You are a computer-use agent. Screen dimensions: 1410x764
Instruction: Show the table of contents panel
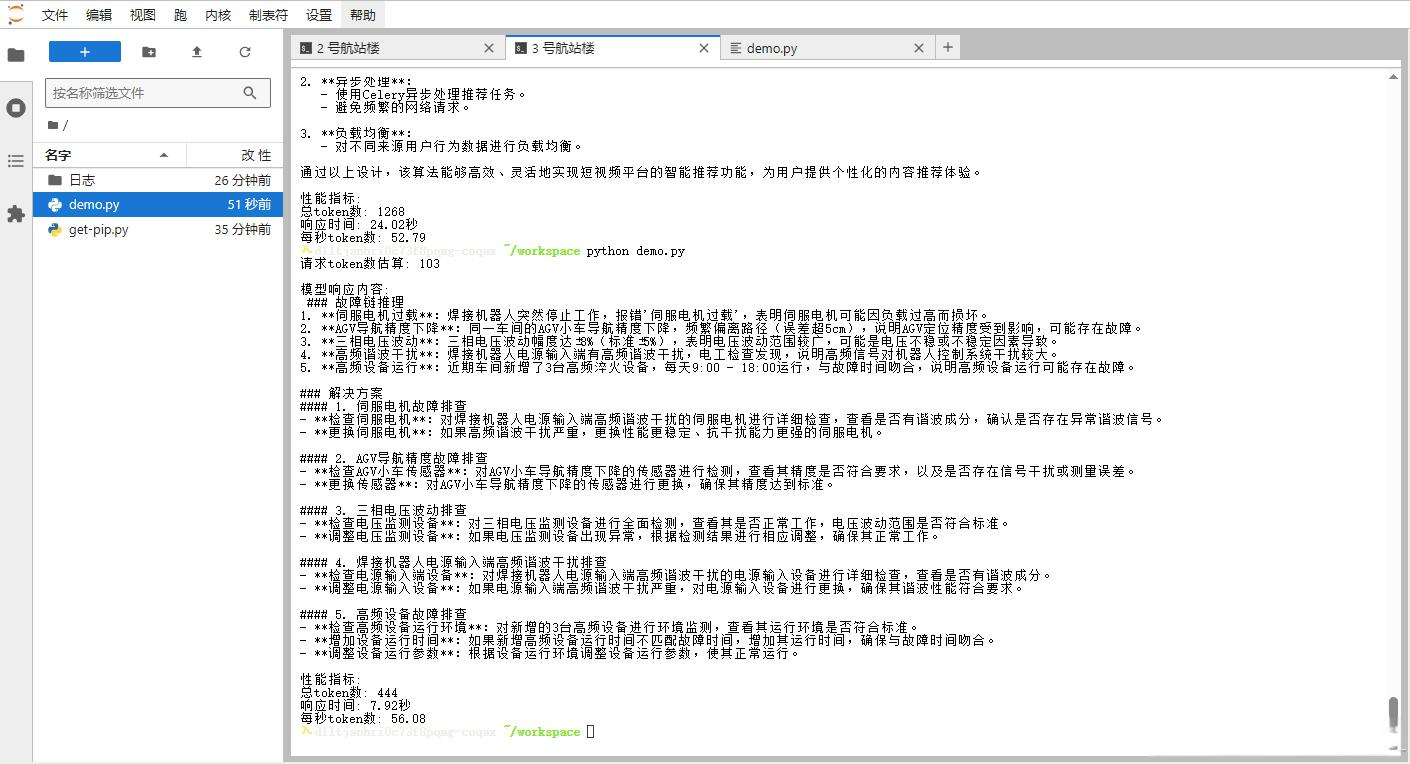(16, 161)
